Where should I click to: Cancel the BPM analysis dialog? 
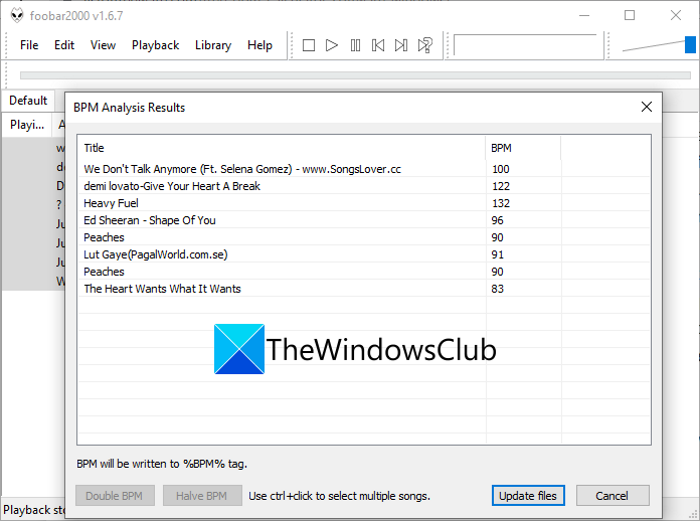tap(612, 496)
